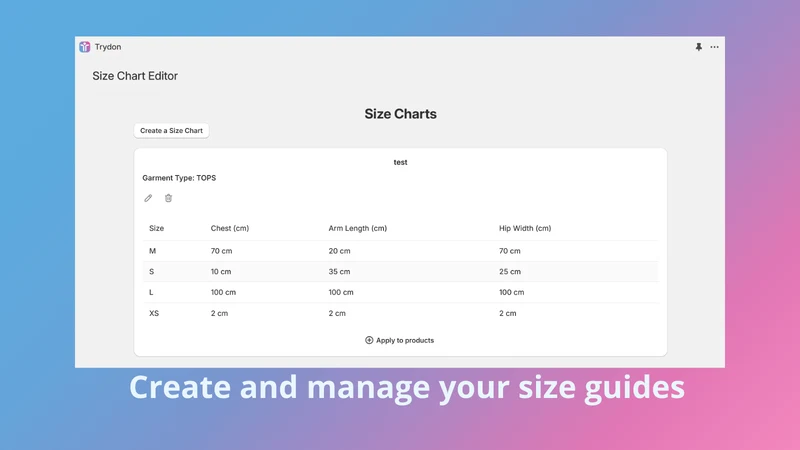The height and width of the screenshot is (450, 800).
Task: Select the L size row label
Action: [x=151, y=292]
